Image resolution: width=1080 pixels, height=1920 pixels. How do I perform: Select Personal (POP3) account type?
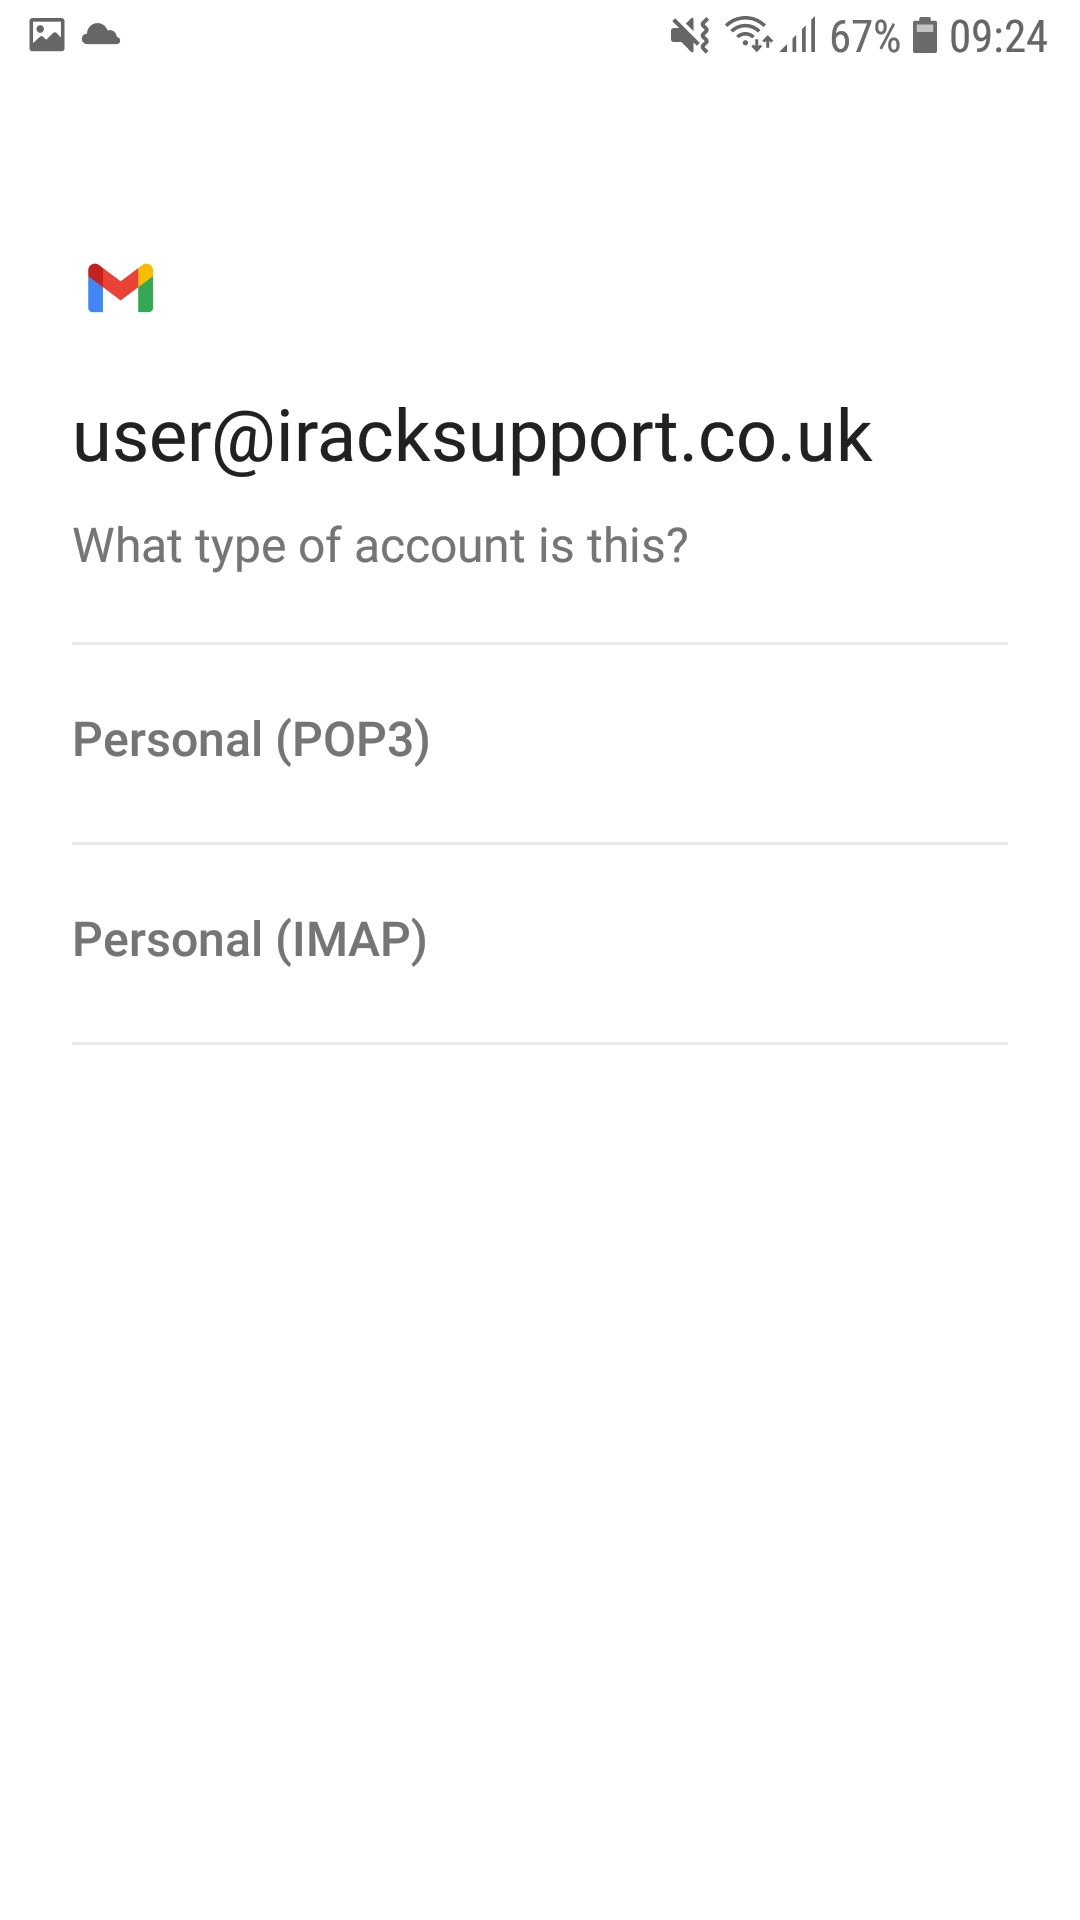pos(540,743)
